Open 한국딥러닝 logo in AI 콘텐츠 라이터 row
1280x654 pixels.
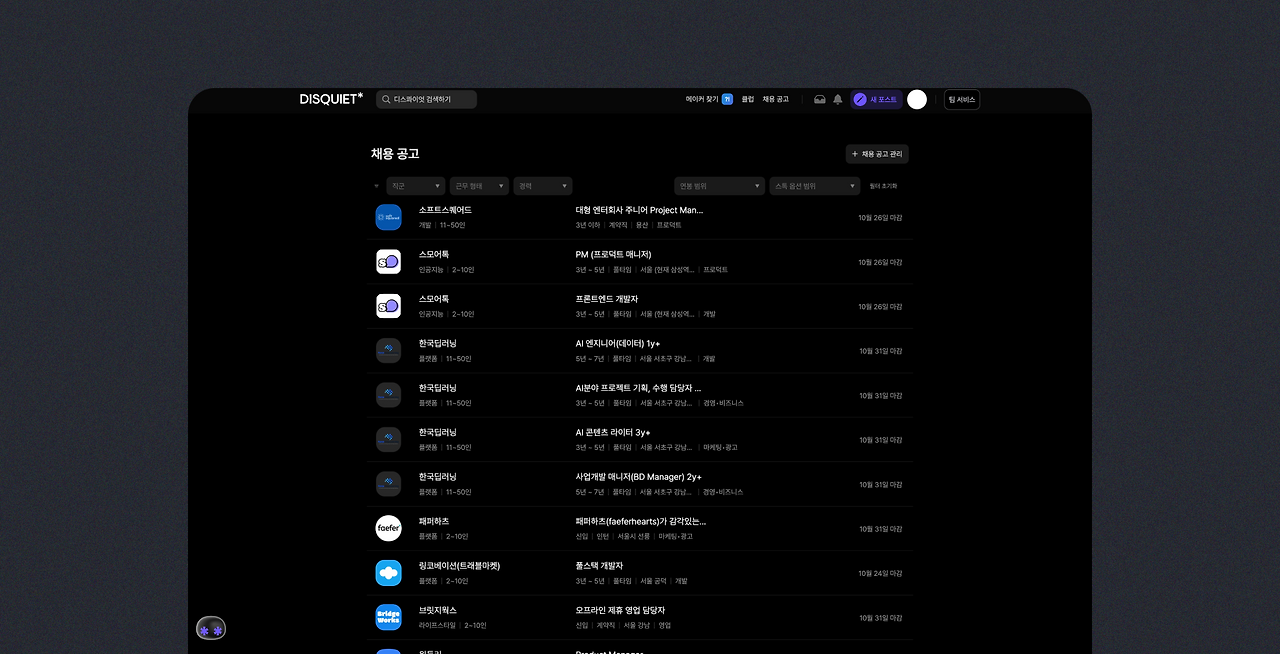388,439
